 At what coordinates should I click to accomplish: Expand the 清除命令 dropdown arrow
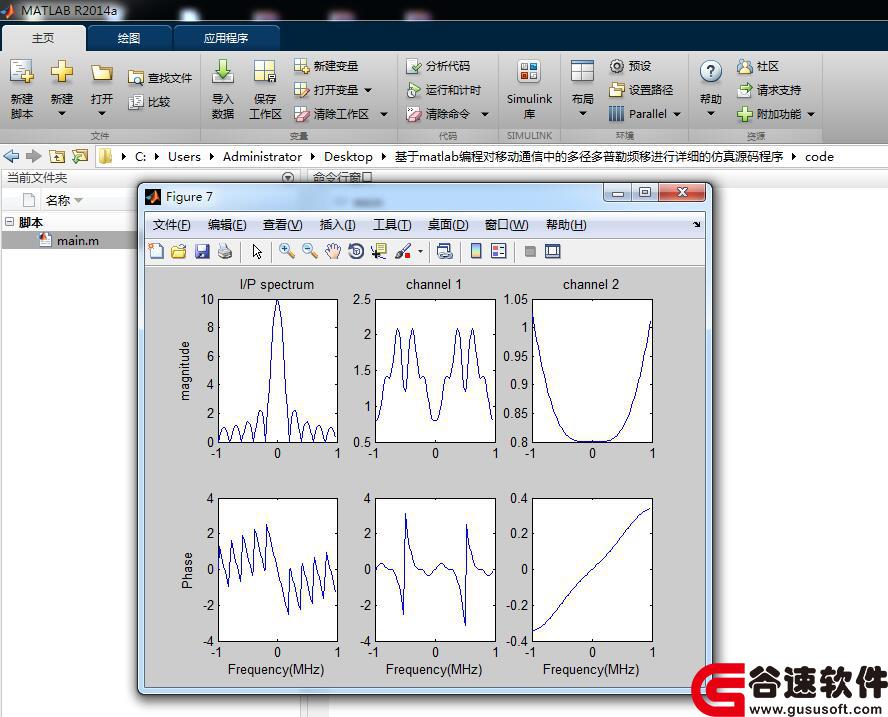click(x=485, y=114)
